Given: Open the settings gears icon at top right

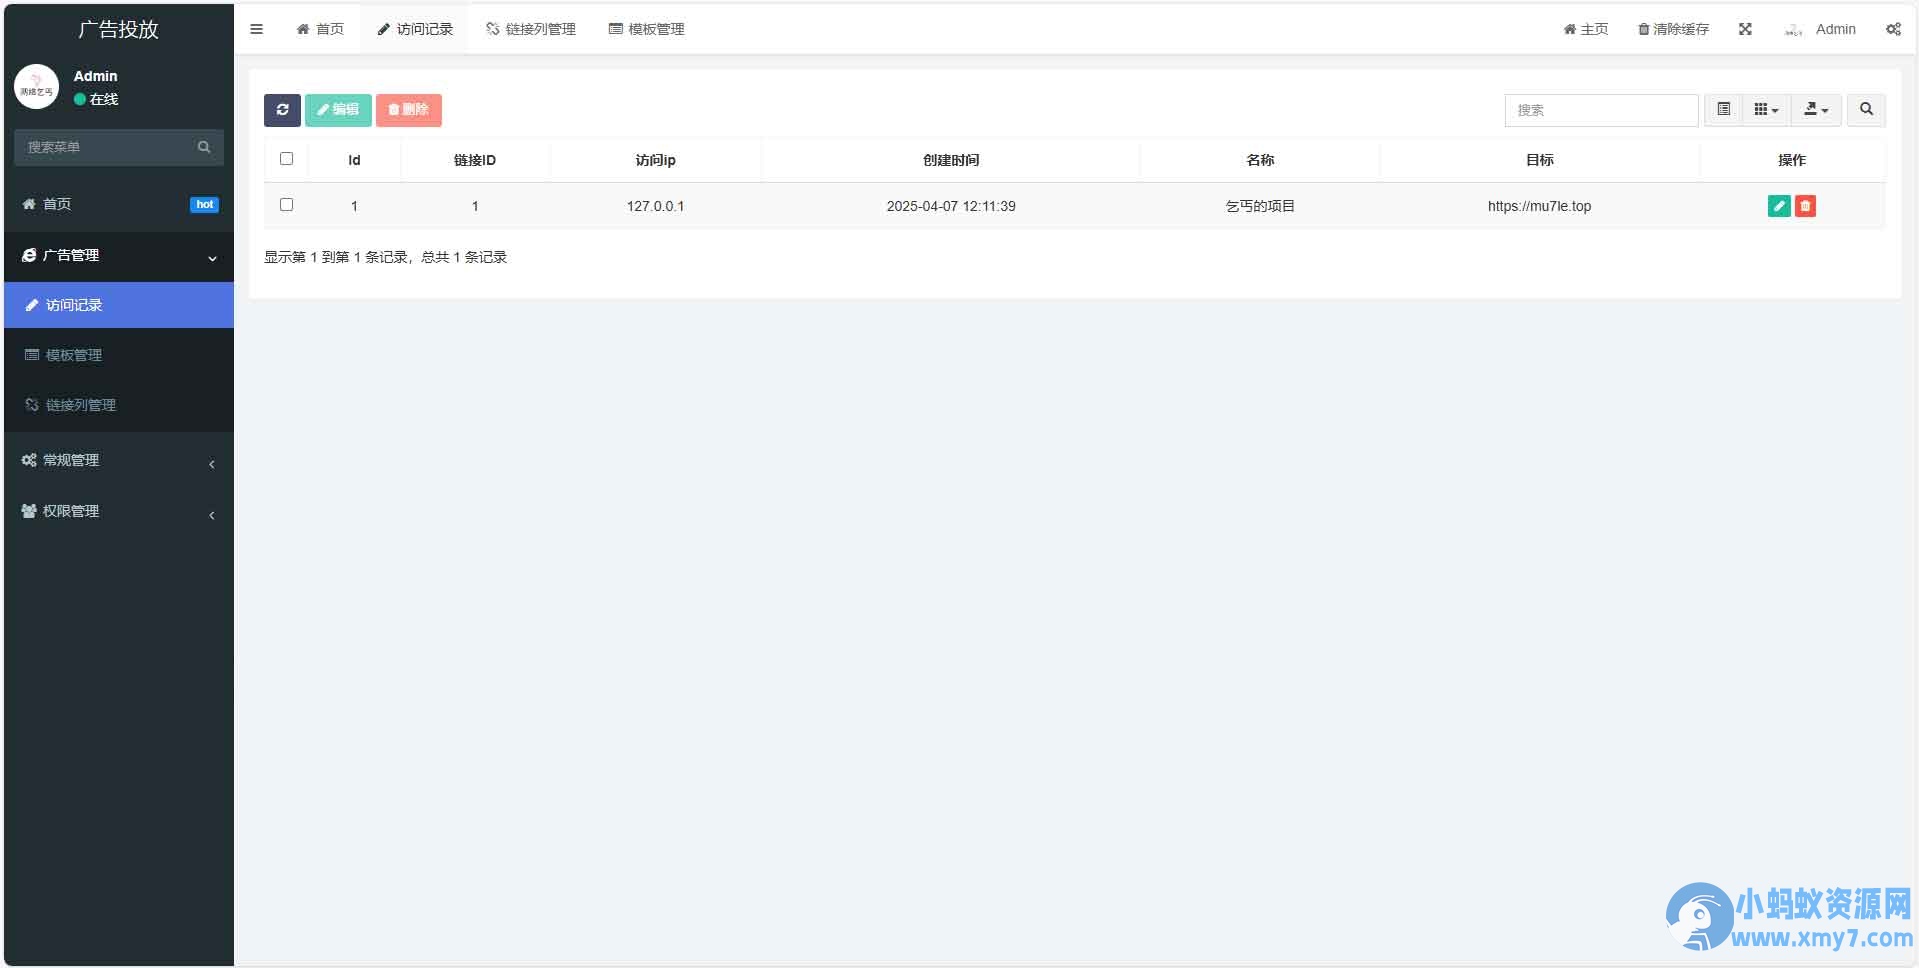Looking at the screenshot, I should (x=1893, y=29).
